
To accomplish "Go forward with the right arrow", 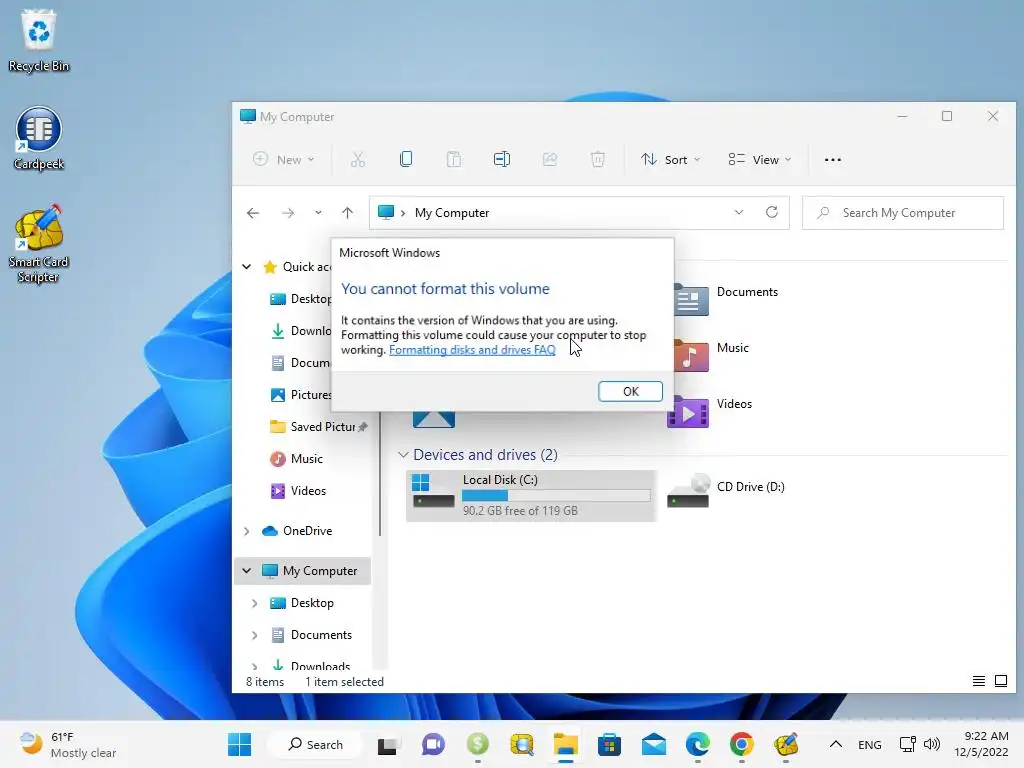I will 288,213.
